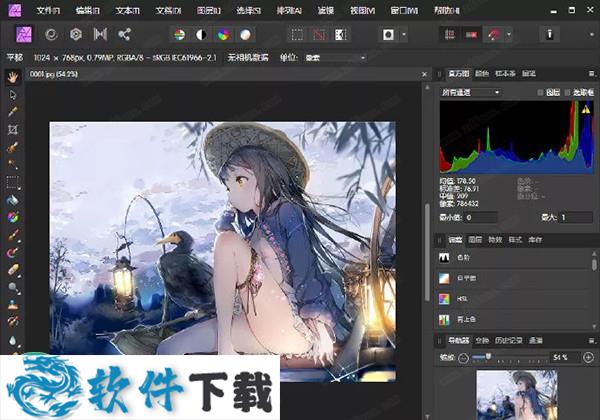This screenshot has height=420, width=600.
Task: Select the Crop tool
Action: pos(13,129)
